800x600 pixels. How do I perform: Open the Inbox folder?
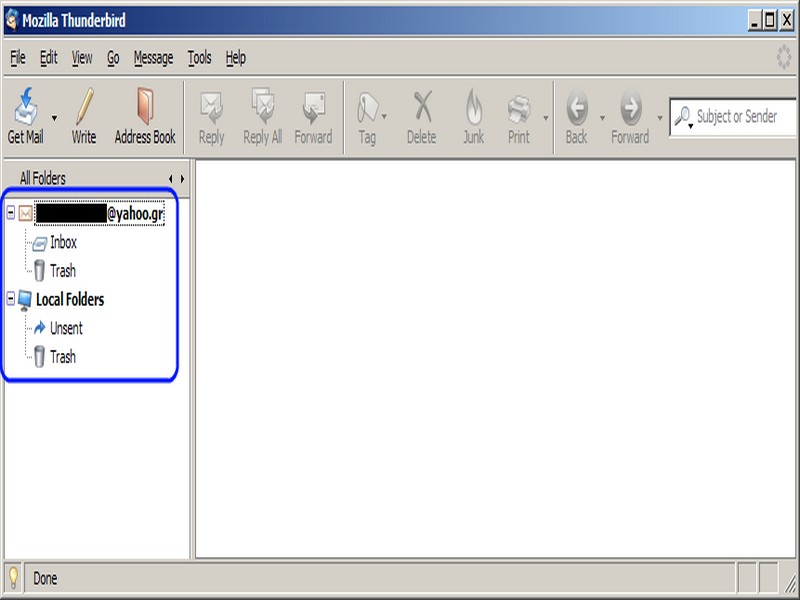tap(63, 242)
